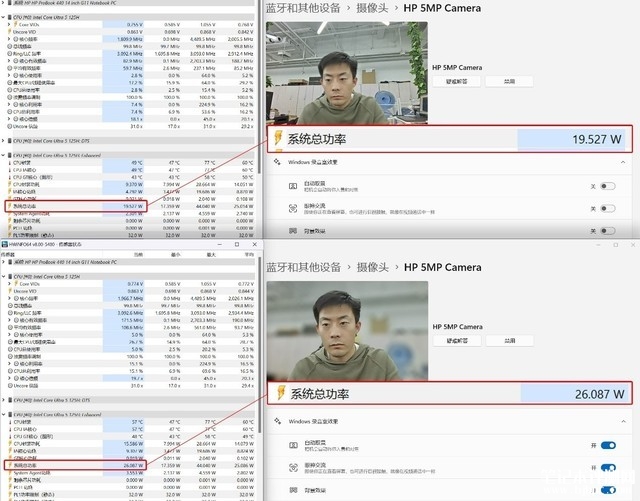The width and height of the screenshot is (640, 501).
Task: Click 禁用 button beside the blurred-background camera preview
Action: (509, 341)
